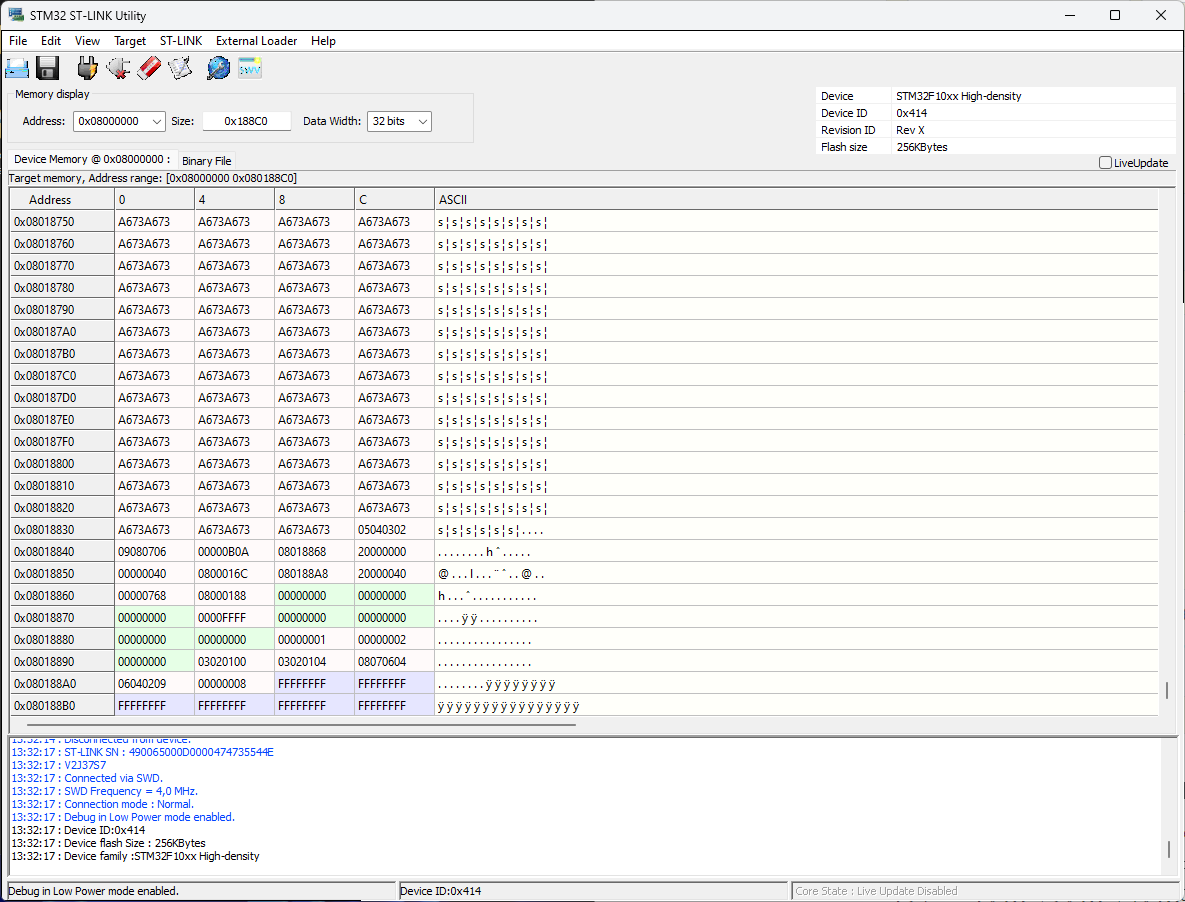Click cell 0800016C in row 0x08018850
1185x902 pixels.
[x=234, y=573]
